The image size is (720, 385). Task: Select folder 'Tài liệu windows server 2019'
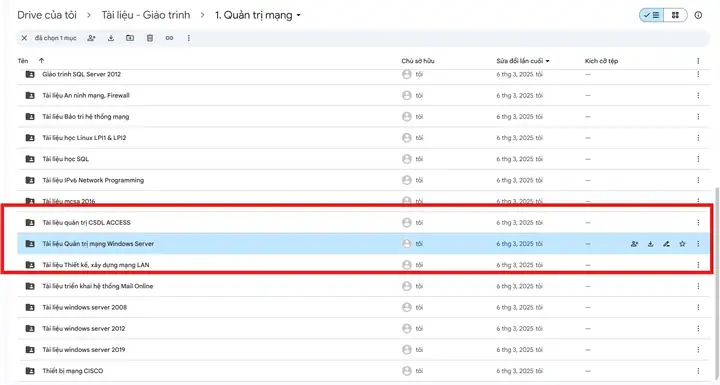[x=363, y=350]
